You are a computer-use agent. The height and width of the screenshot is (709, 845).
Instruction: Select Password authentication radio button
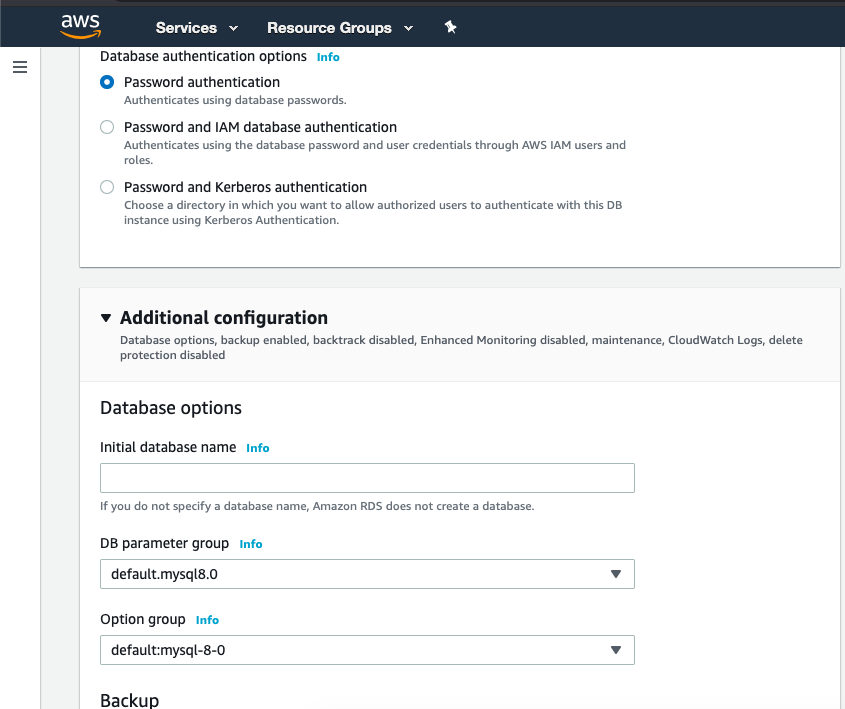pos(107,82)
